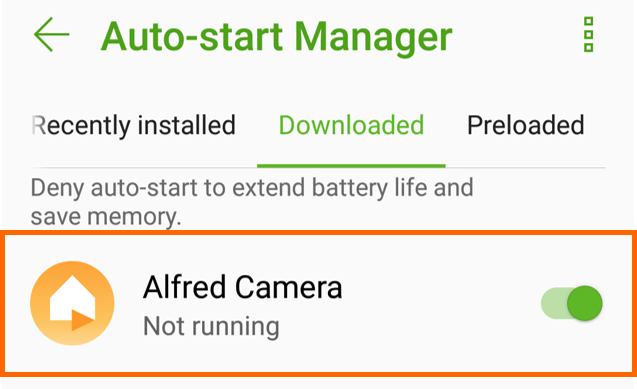This screenshot has width=637, height=389.
Task: Click the green underline beneath Downloaded
Action: click(x=351, y=166)
